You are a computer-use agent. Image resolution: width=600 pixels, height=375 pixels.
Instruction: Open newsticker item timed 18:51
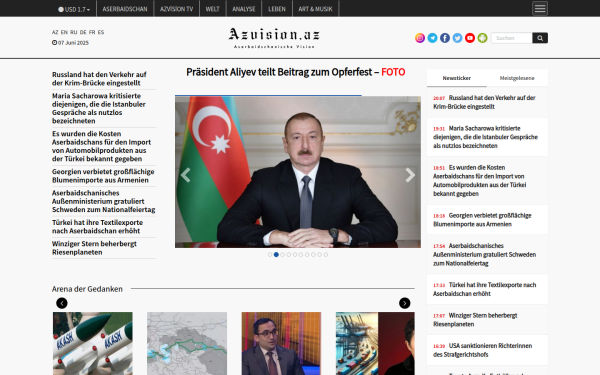487,181
